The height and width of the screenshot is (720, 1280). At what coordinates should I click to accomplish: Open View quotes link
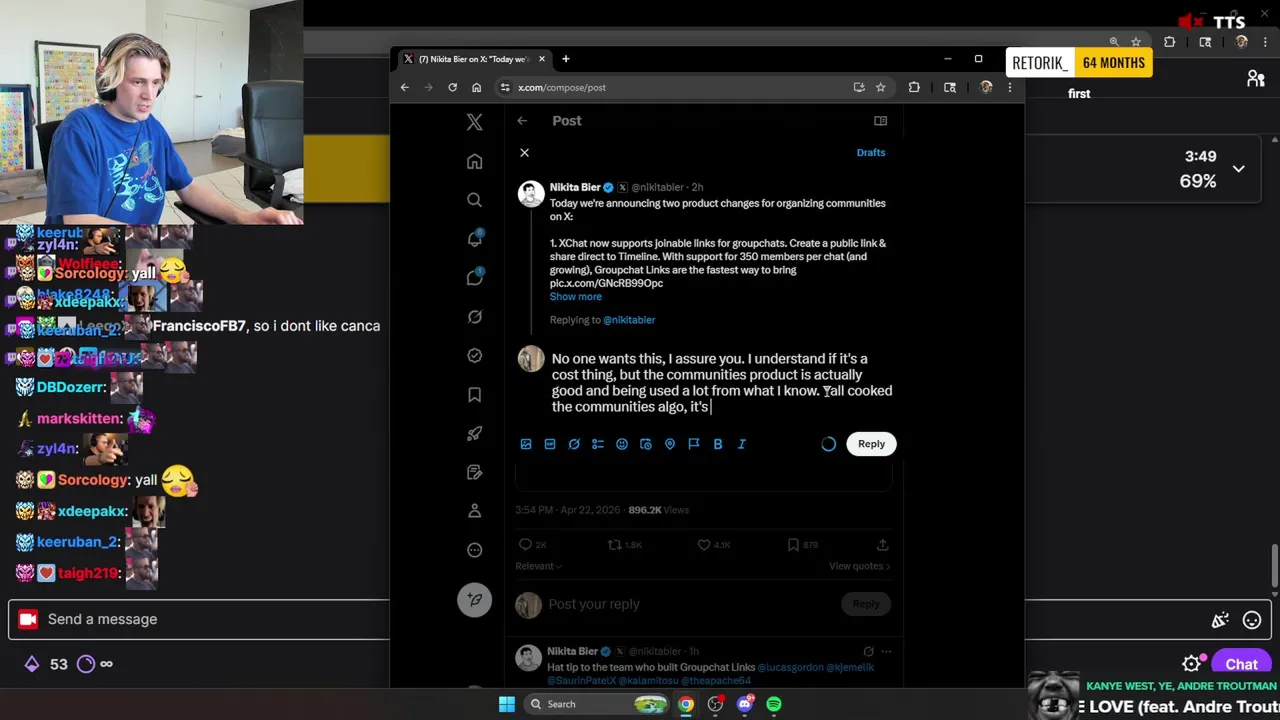point(859,566)
